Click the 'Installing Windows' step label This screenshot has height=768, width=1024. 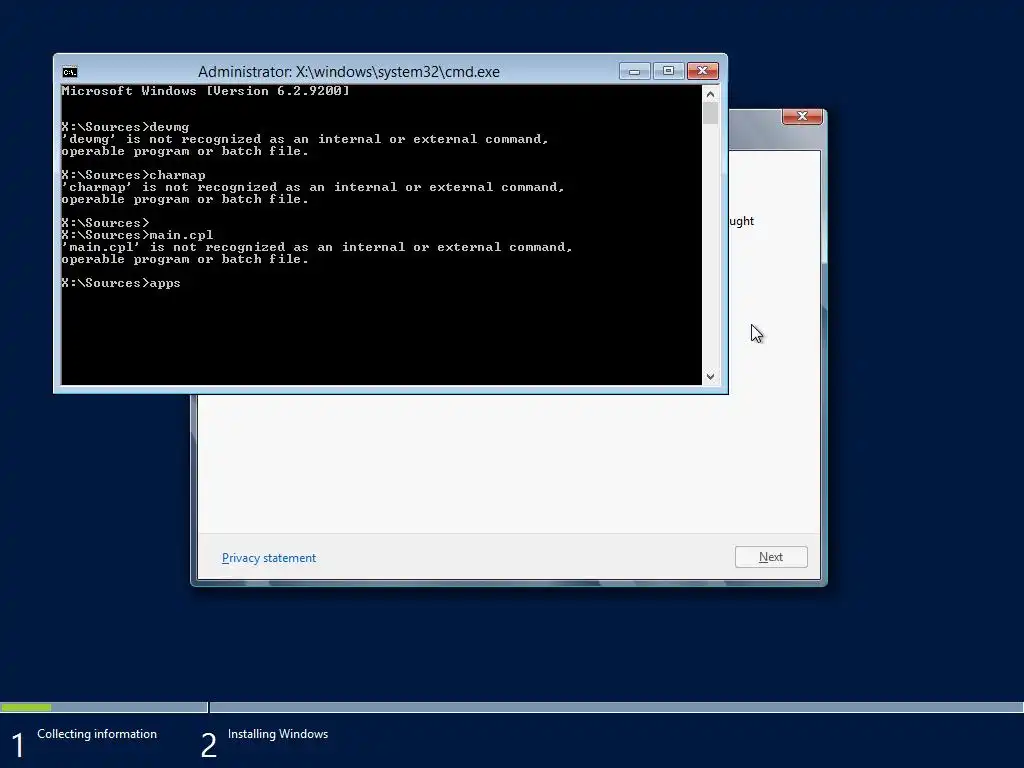pyautogui.click(x=278, y=734)
